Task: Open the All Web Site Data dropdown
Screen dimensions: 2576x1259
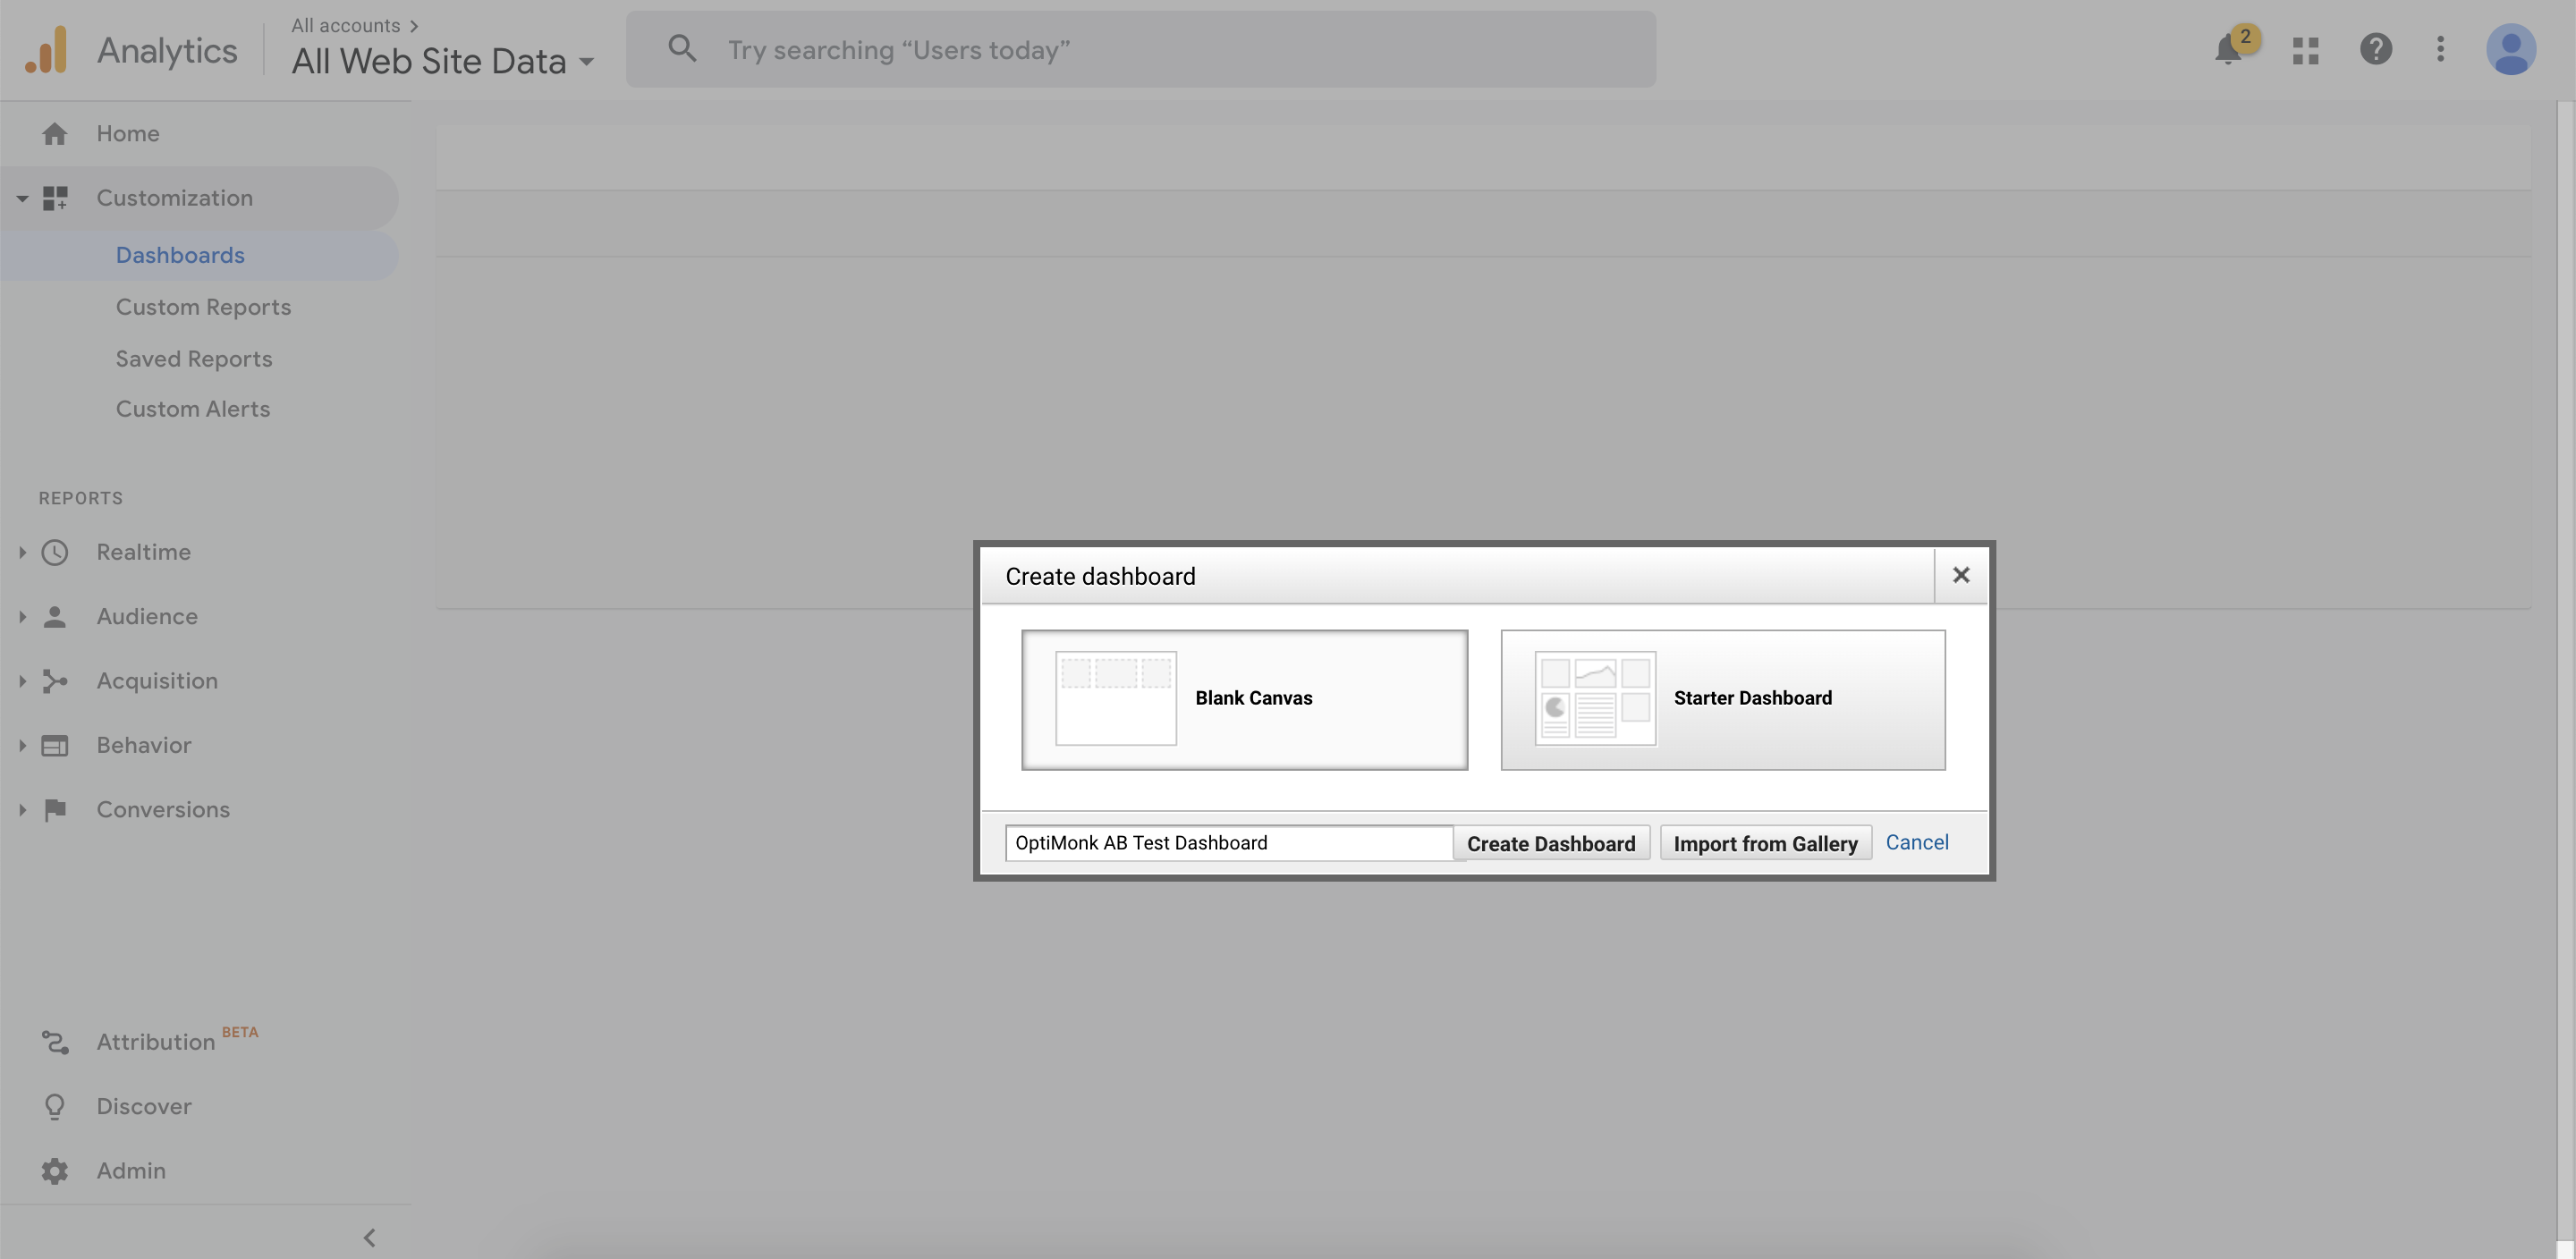Action: 442,61
